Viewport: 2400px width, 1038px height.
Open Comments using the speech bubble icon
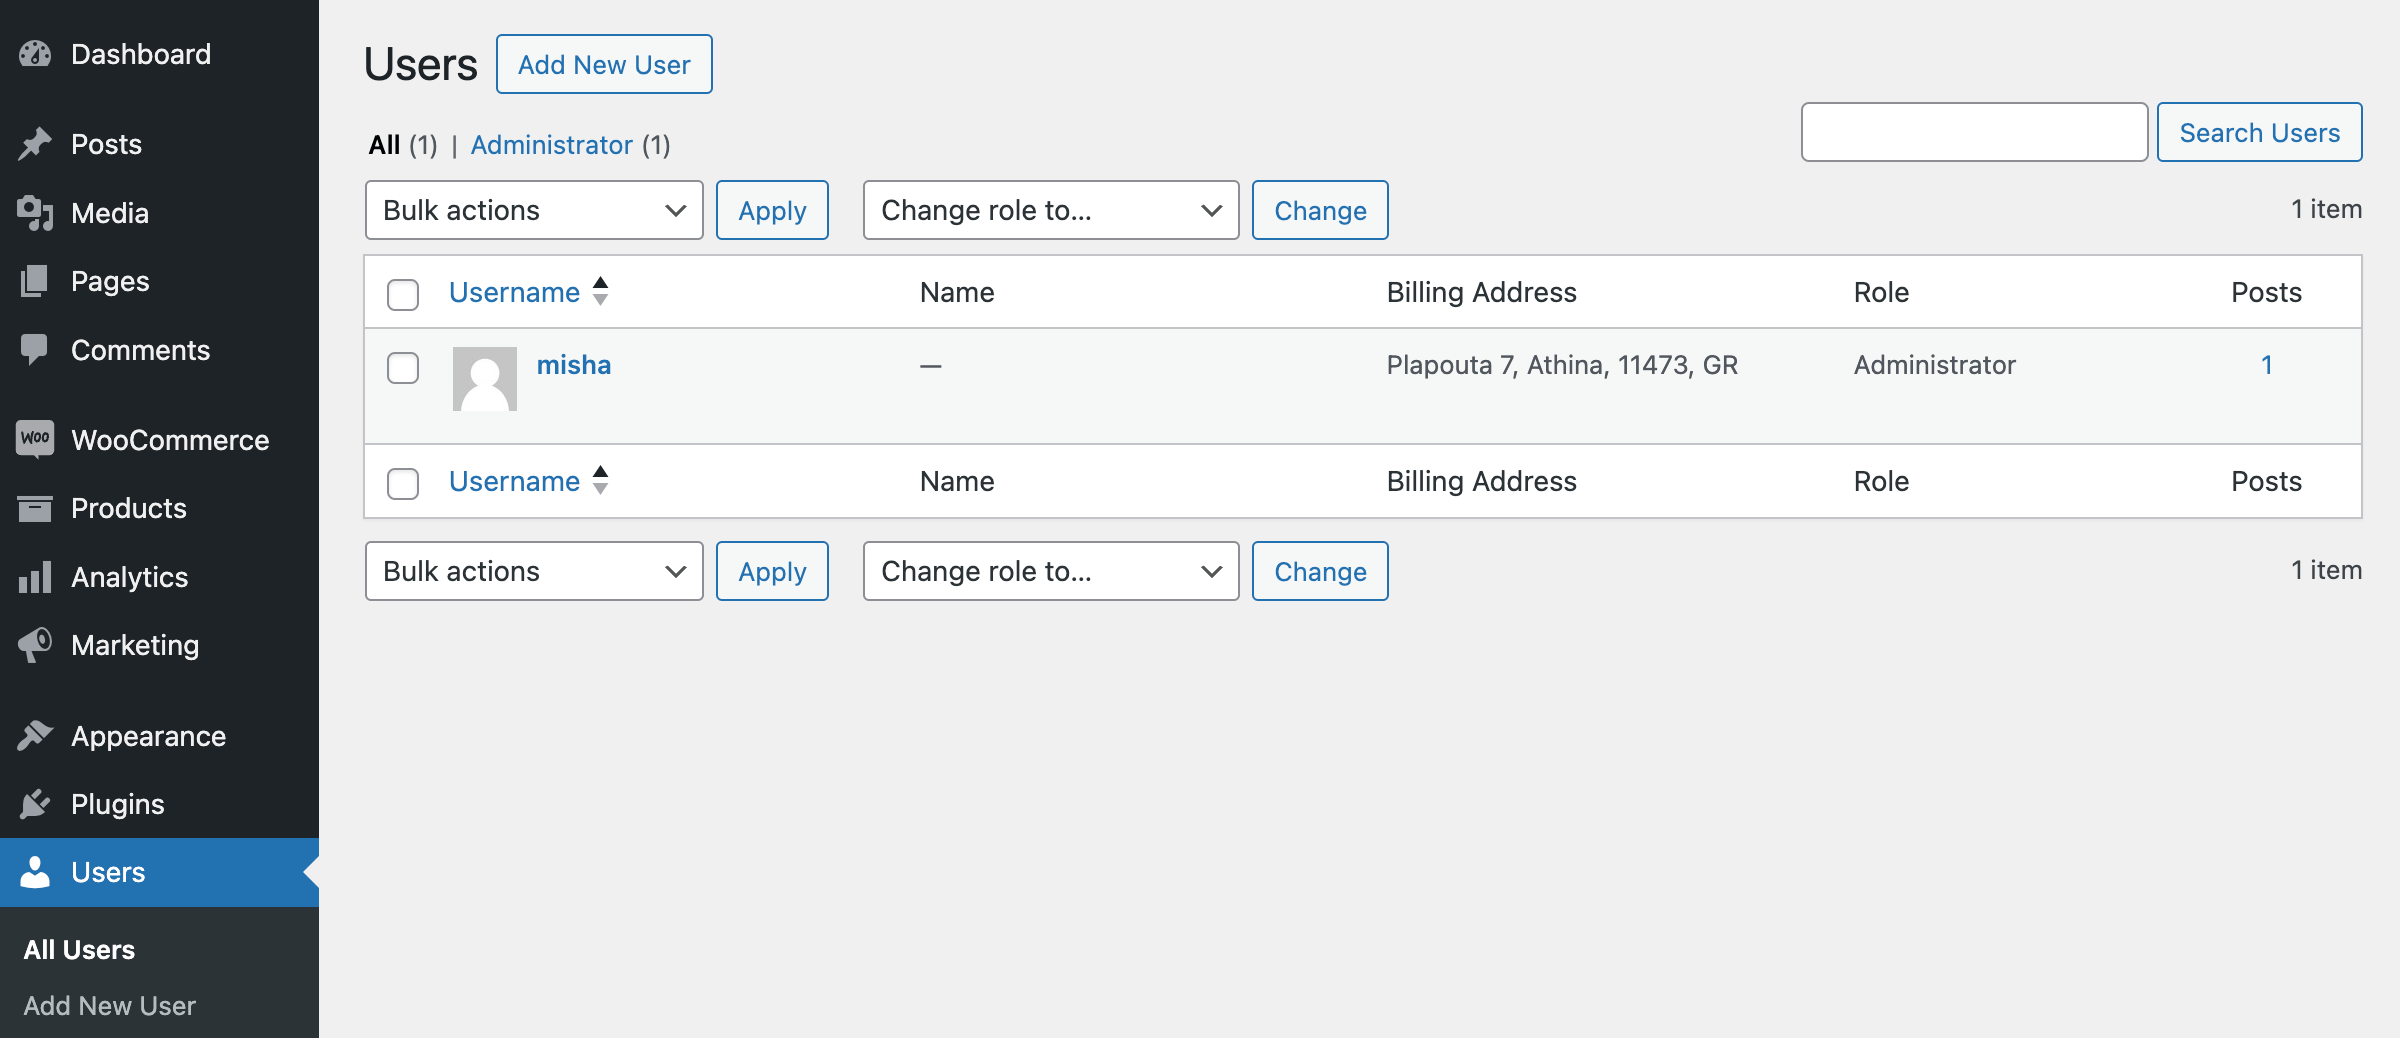tap(36, 349)
